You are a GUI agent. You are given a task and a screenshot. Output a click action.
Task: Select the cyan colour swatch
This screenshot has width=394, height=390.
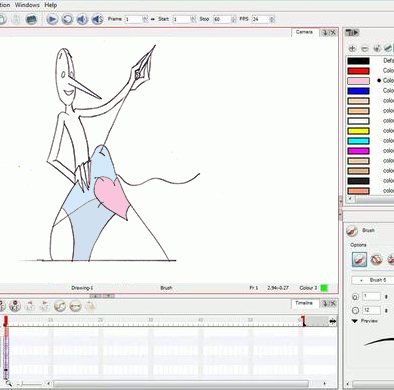click(x=358, y=141)
